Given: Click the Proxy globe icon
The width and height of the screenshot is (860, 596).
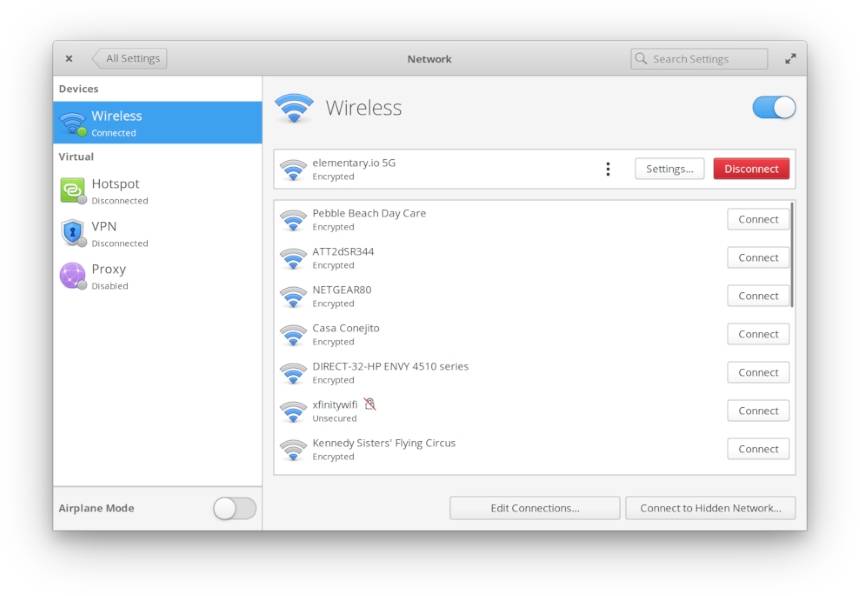Looking at the screenshot, I should [x=72, y=275].
